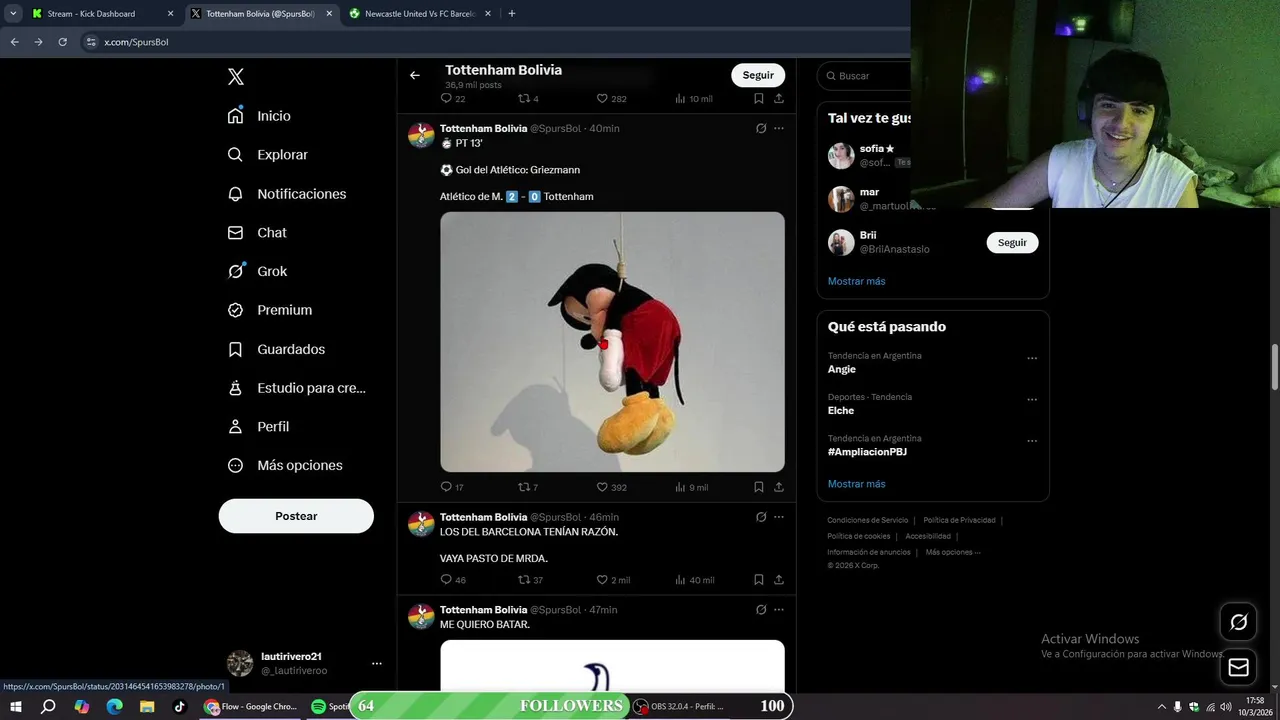The height and width of the screenshot is (720, 1280).
Task: Open the tab search dropdown arrow
Action: coord(13,14)
